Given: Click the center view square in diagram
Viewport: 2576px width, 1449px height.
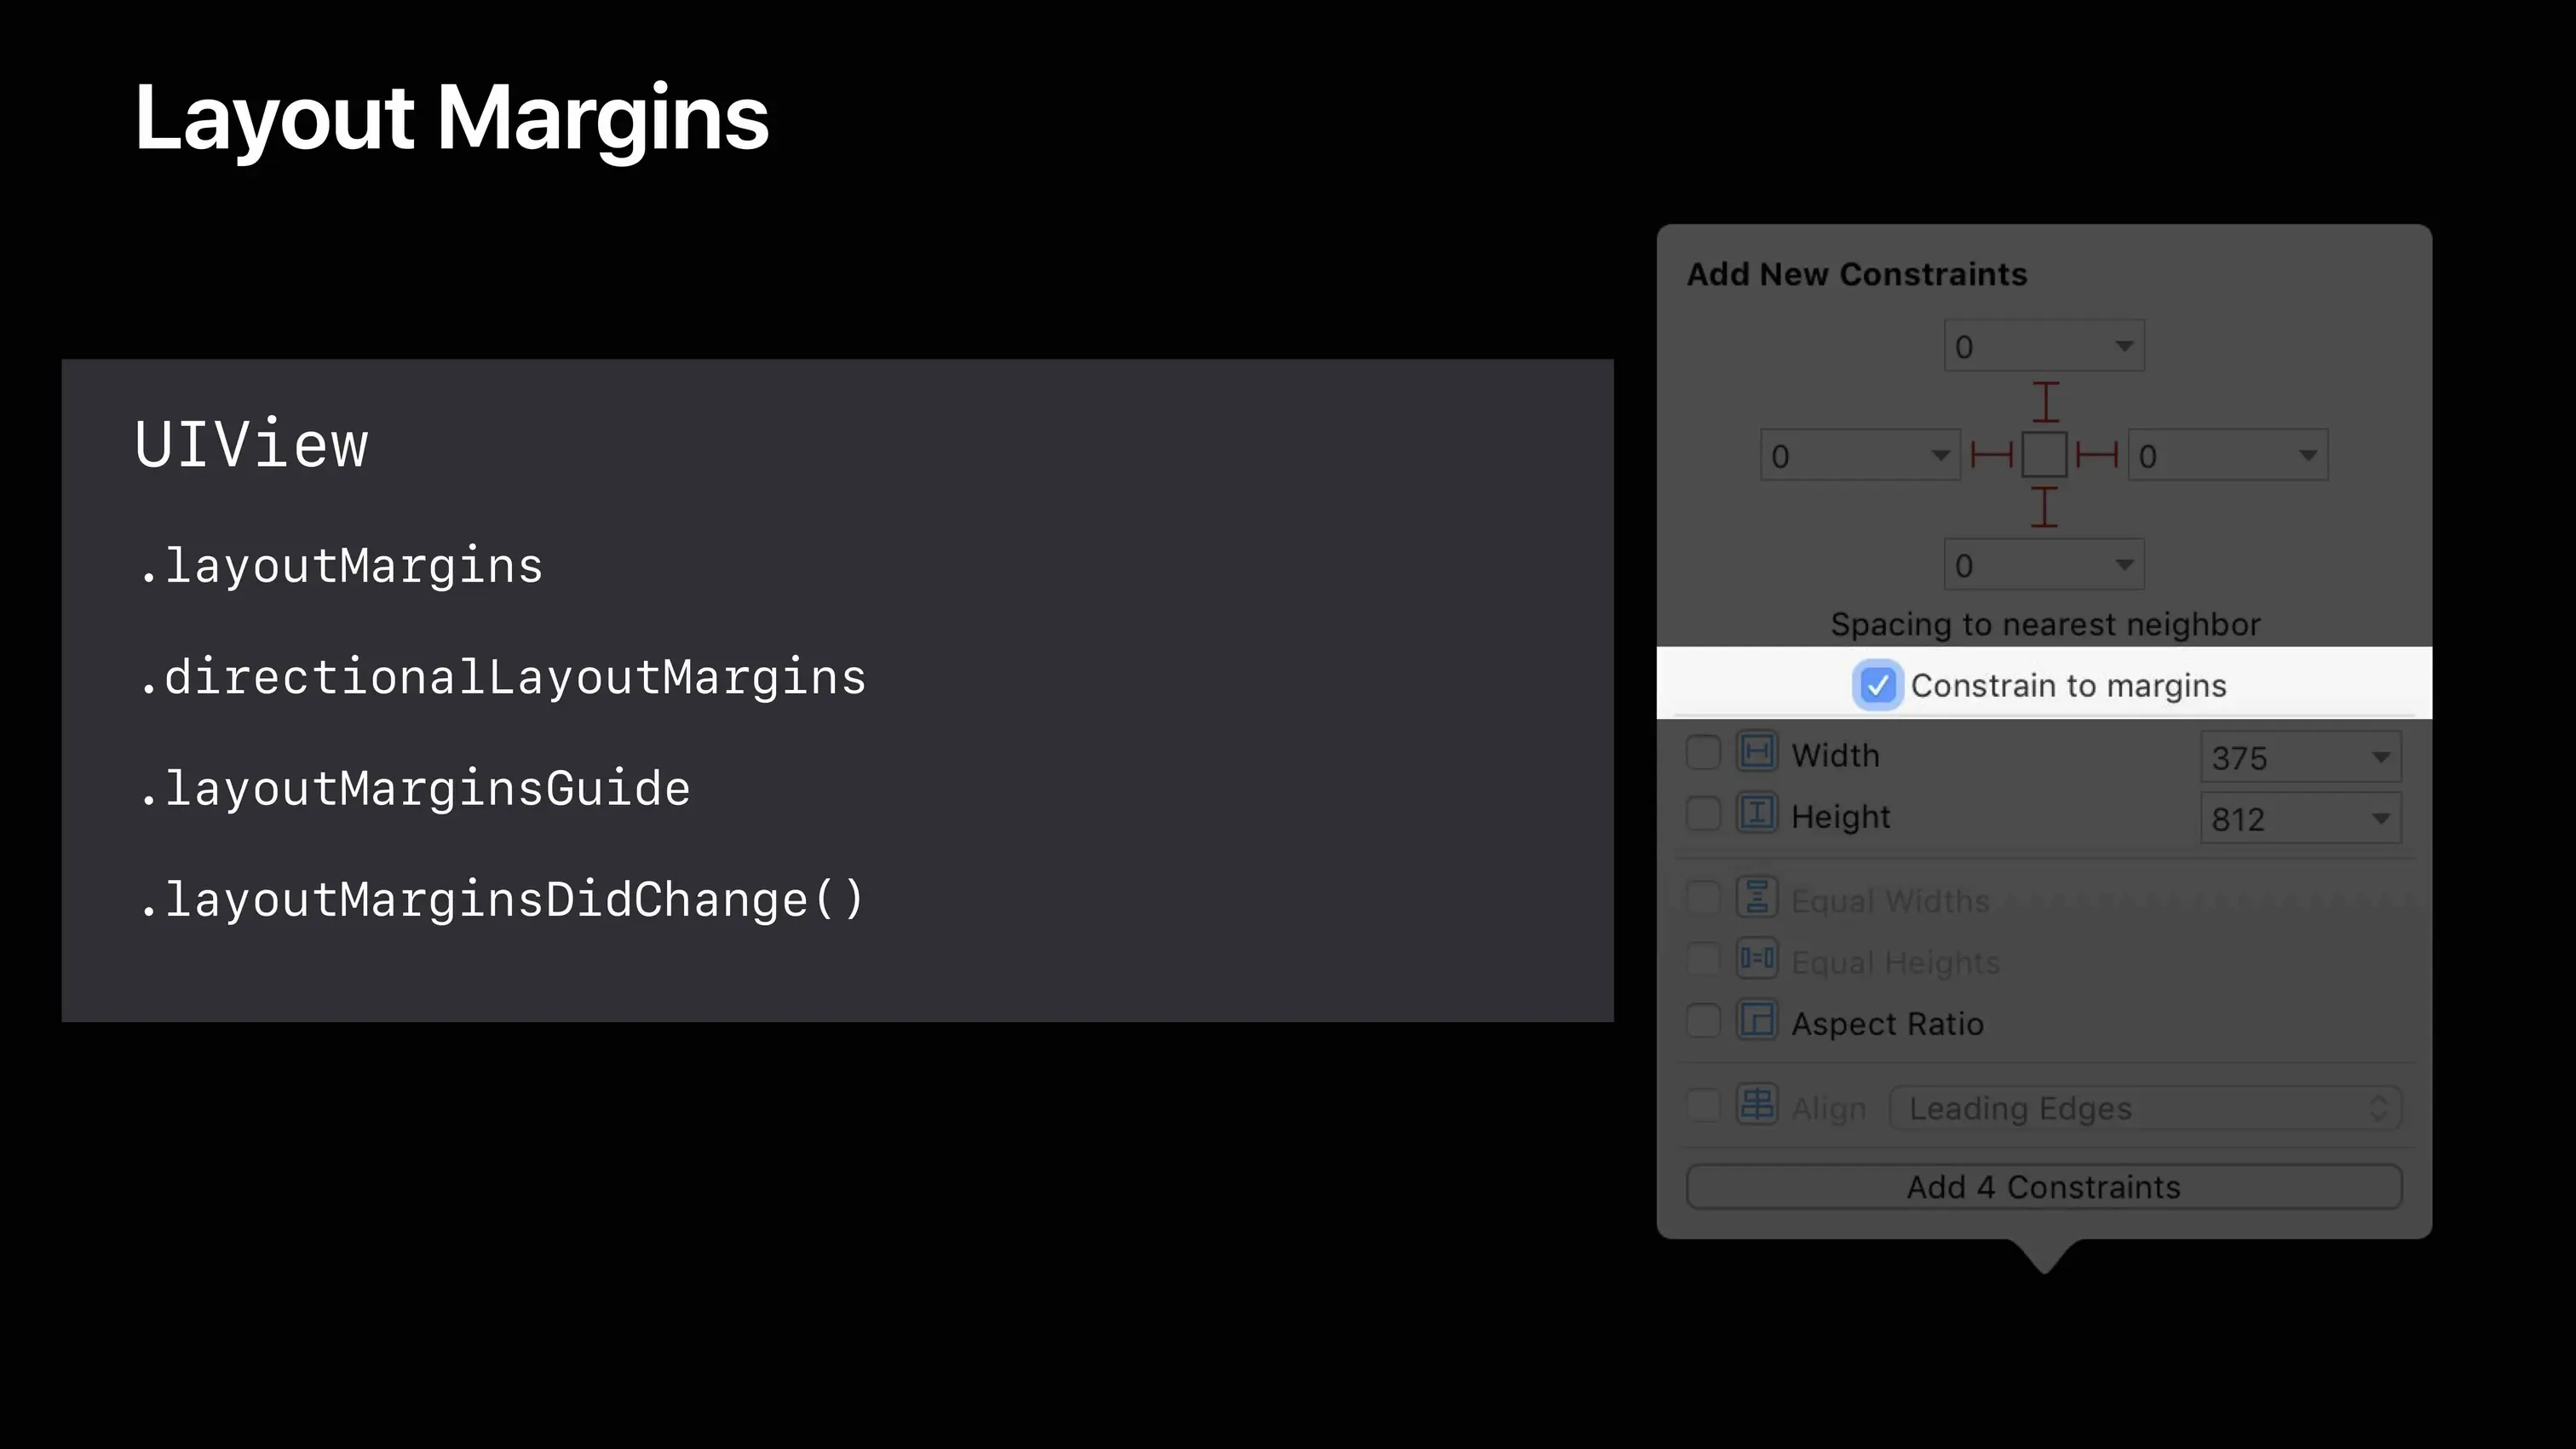Looking at the screenshot, I should pyautogui.click(x=2045, y=455).
